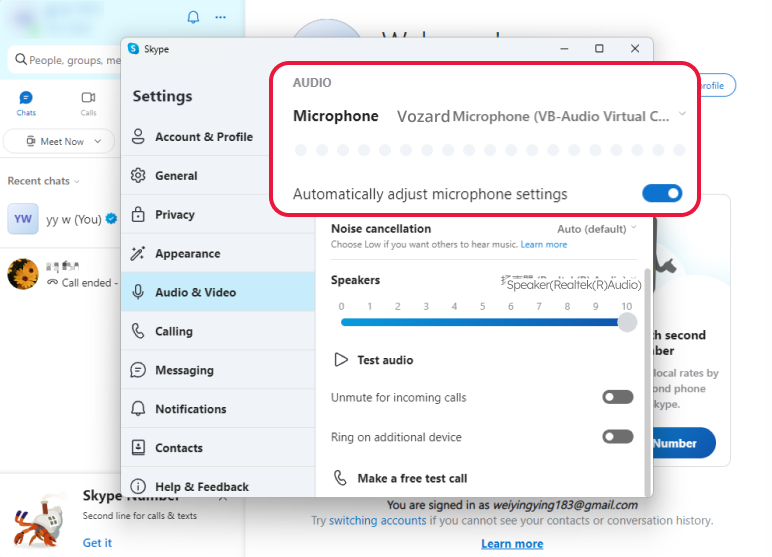This screenshot has height=557, width=772.
Task: Toggle Automatically adjust microphone settings
Action: [662, 193]
